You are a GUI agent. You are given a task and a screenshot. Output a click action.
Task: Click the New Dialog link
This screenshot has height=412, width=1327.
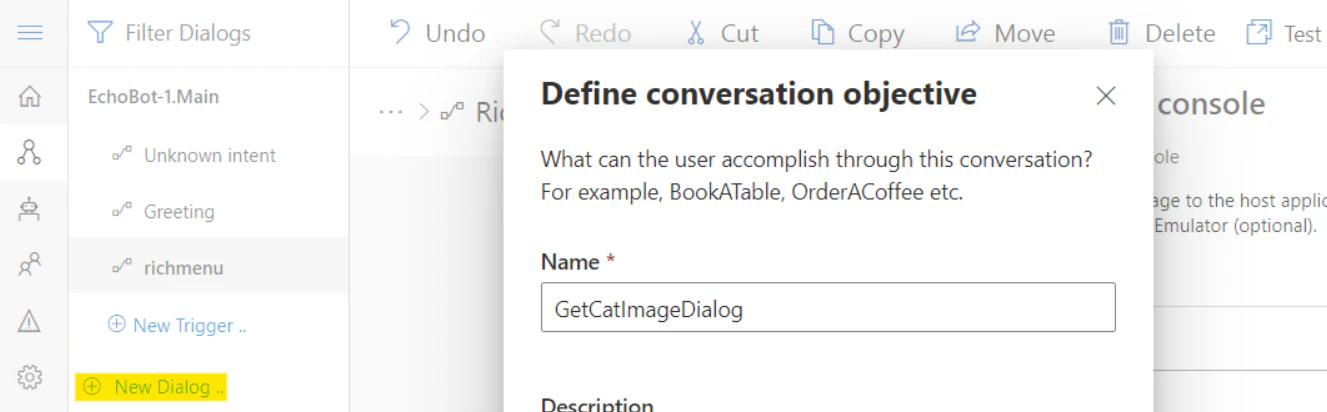coord(153,386)
